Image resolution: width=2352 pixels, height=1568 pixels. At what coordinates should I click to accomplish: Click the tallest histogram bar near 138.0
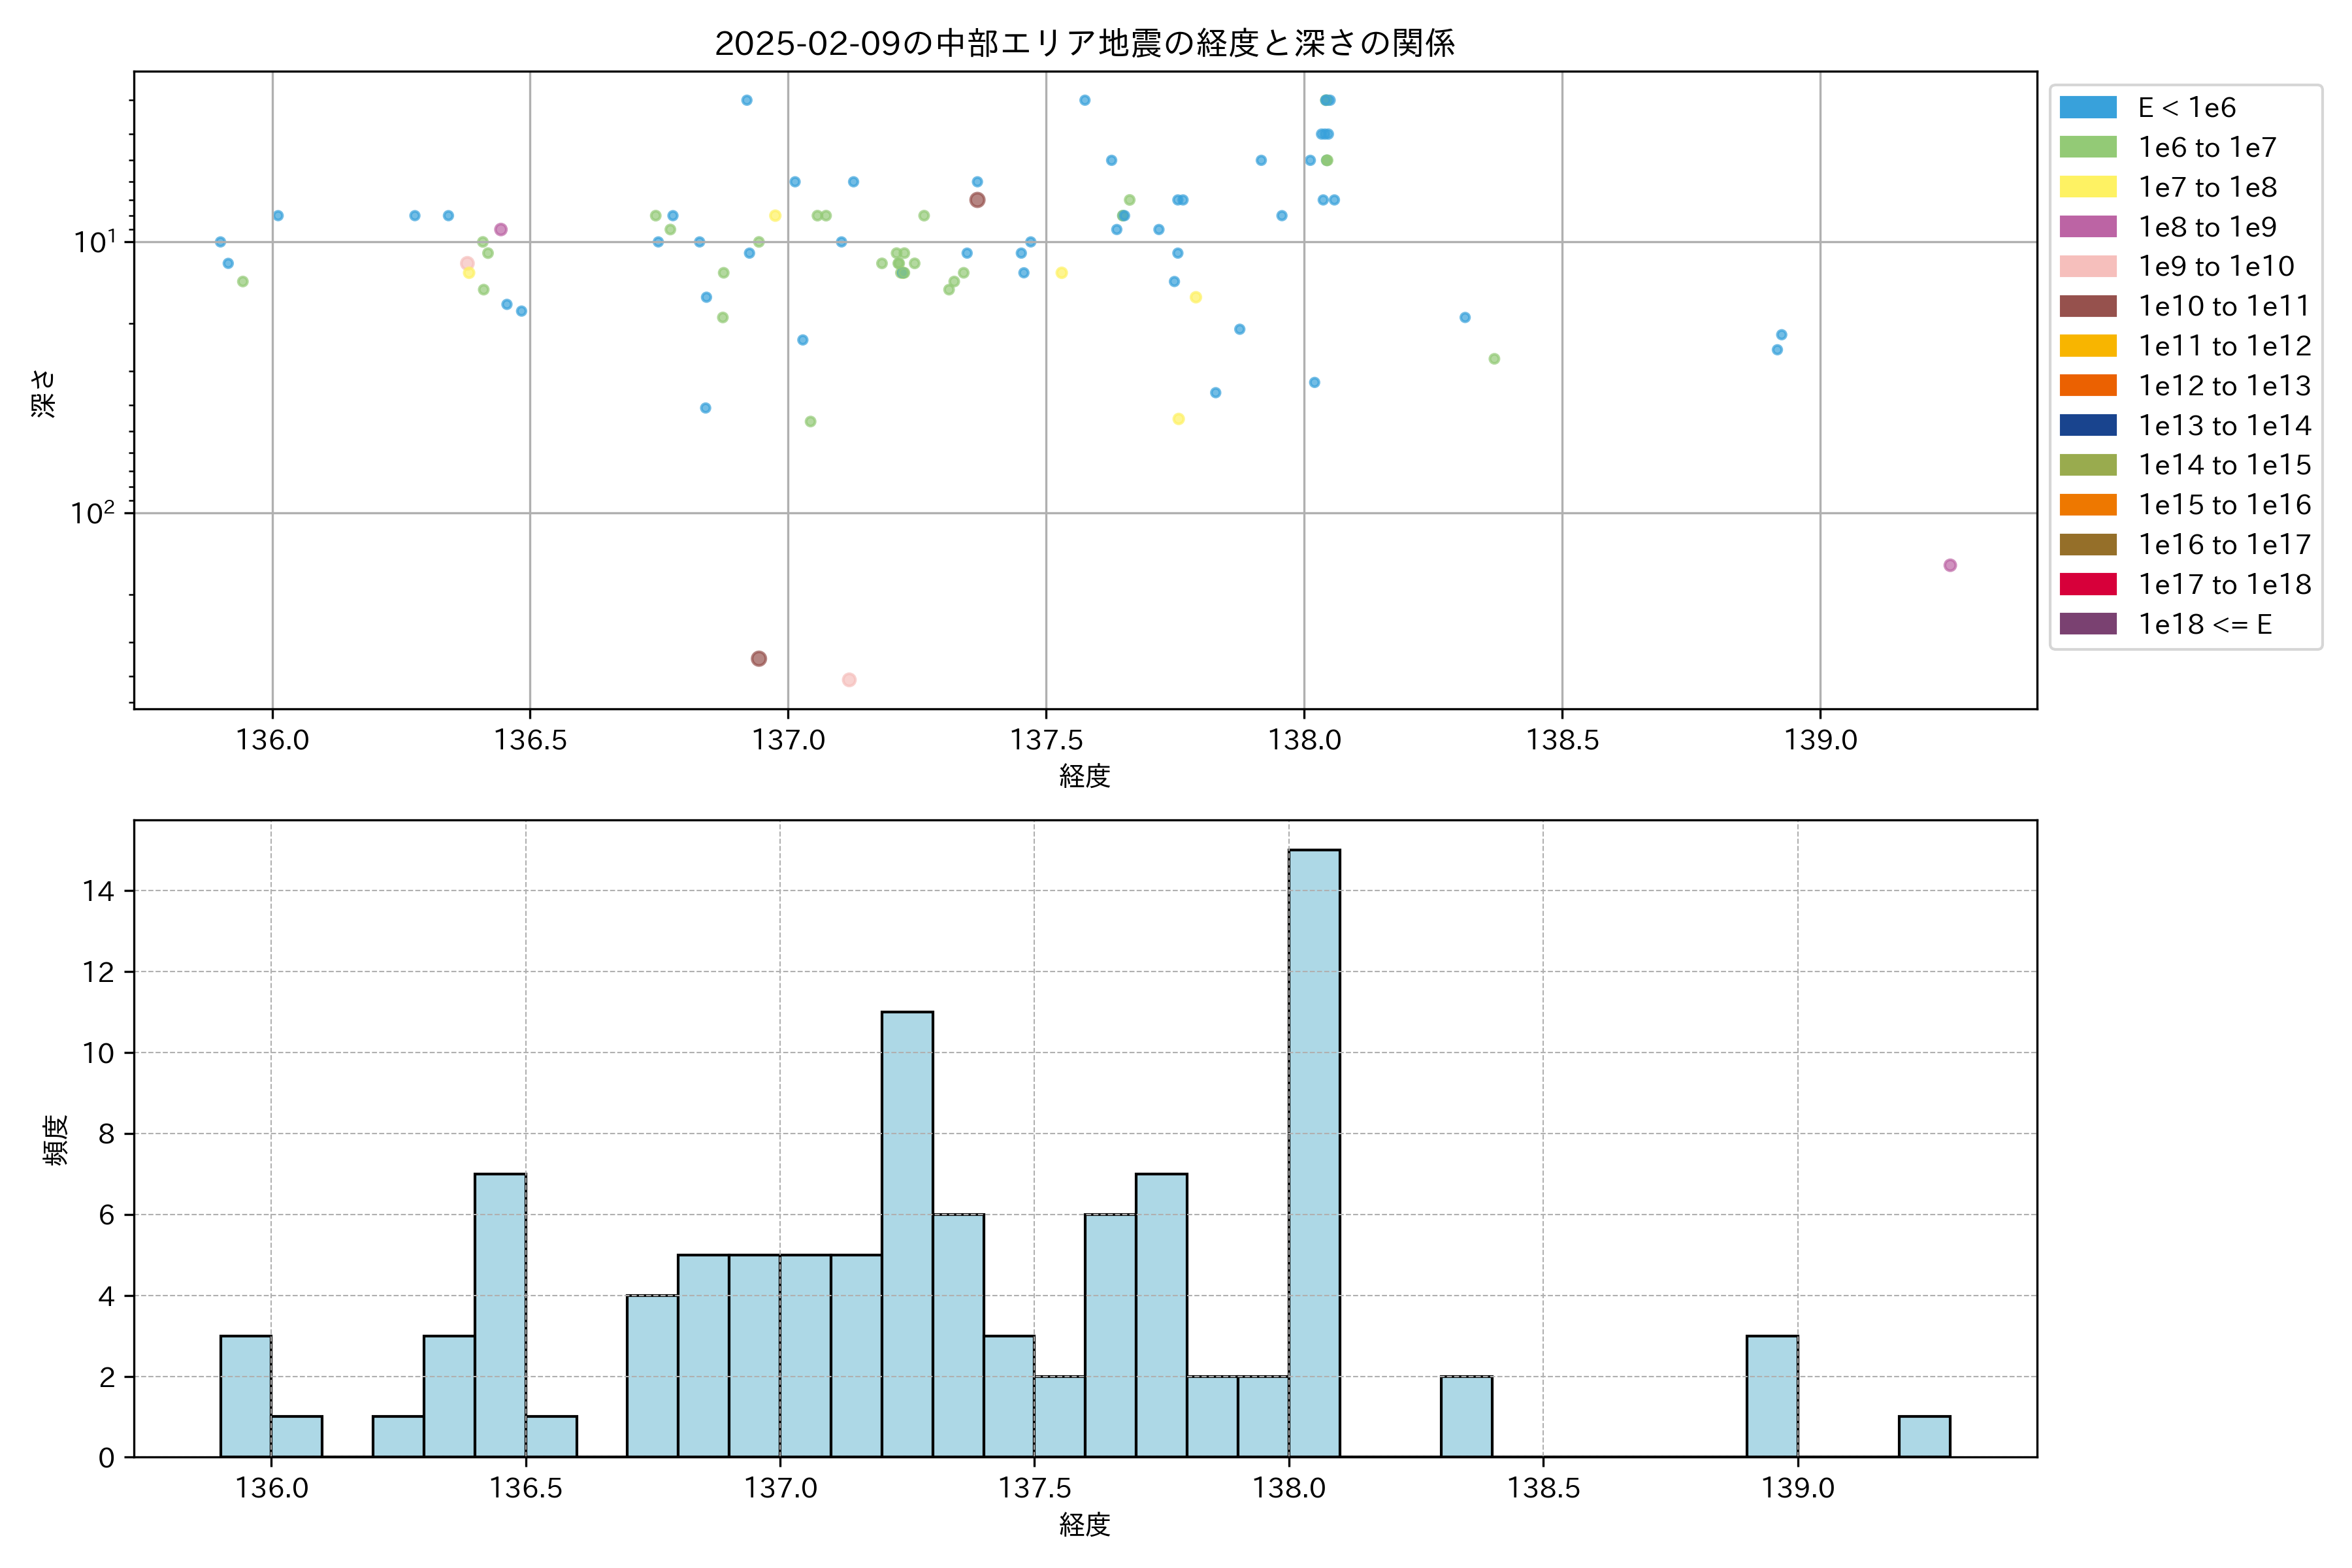pyautogui.click(x=1314, y=1153)
